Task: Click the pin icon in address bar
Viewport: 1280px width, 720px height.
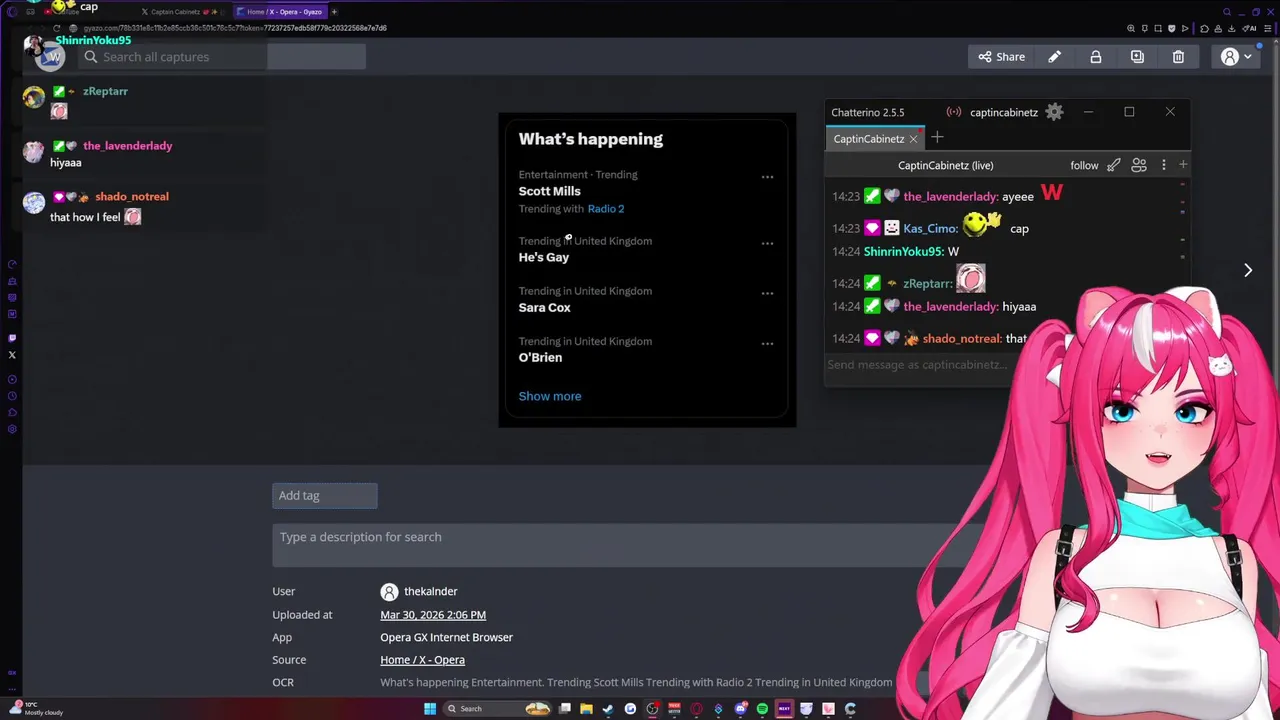Action: 1145,28
